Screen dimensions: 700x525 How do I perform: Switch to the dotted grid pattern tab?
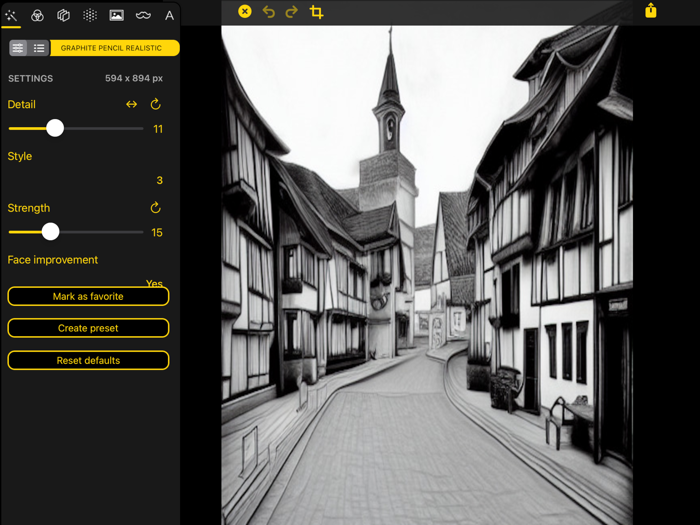point(90,16)
